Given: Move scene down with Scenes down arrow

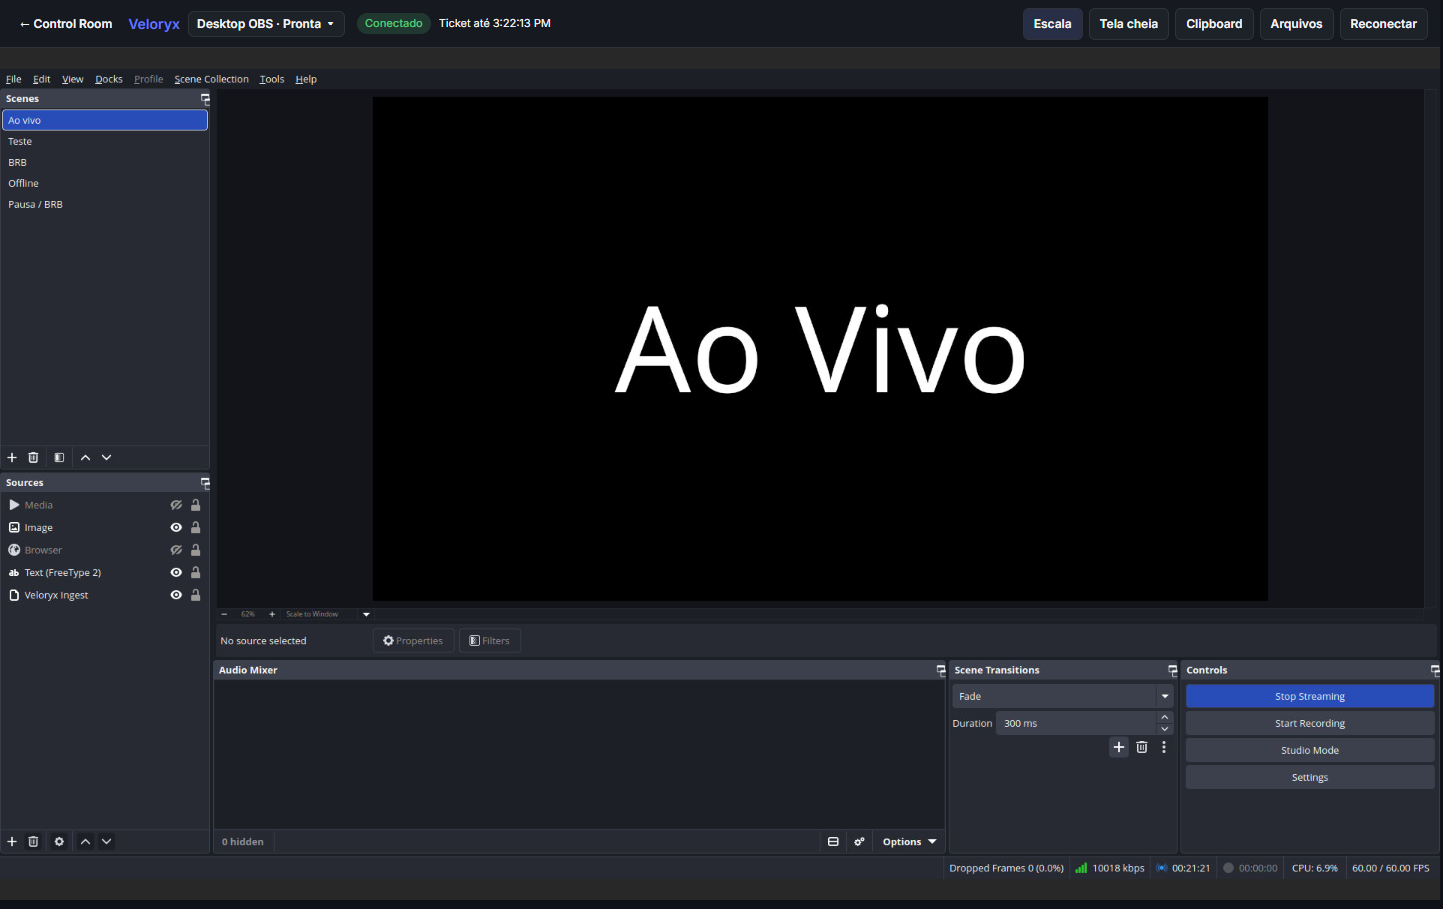Looking at the screenshot, I should [106, 457].
